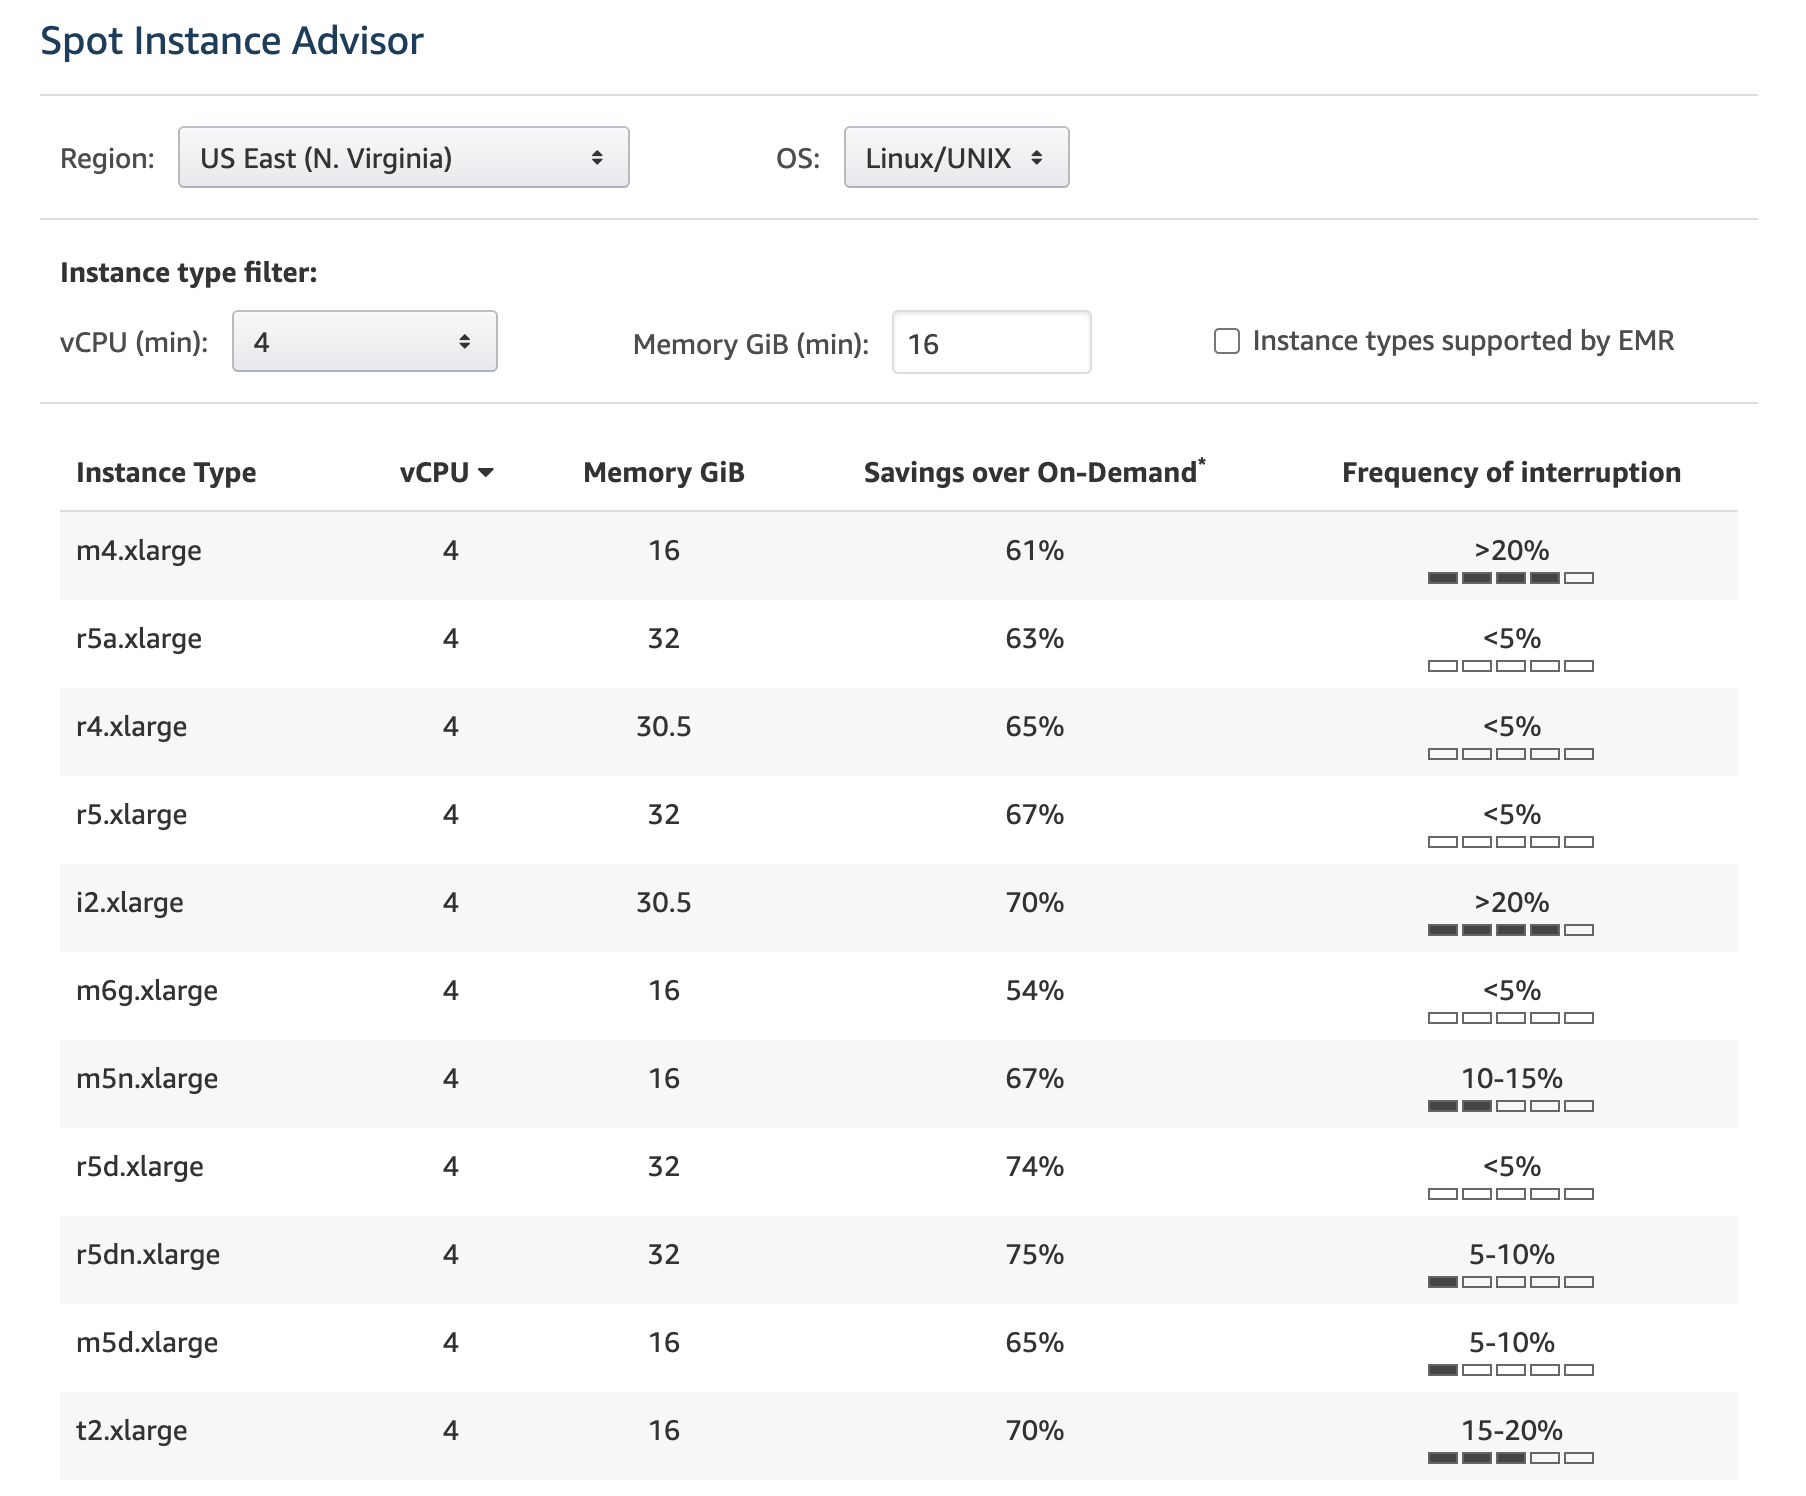Click the t2.xlarge interruption frequency bar

tap(1510, 1458)
